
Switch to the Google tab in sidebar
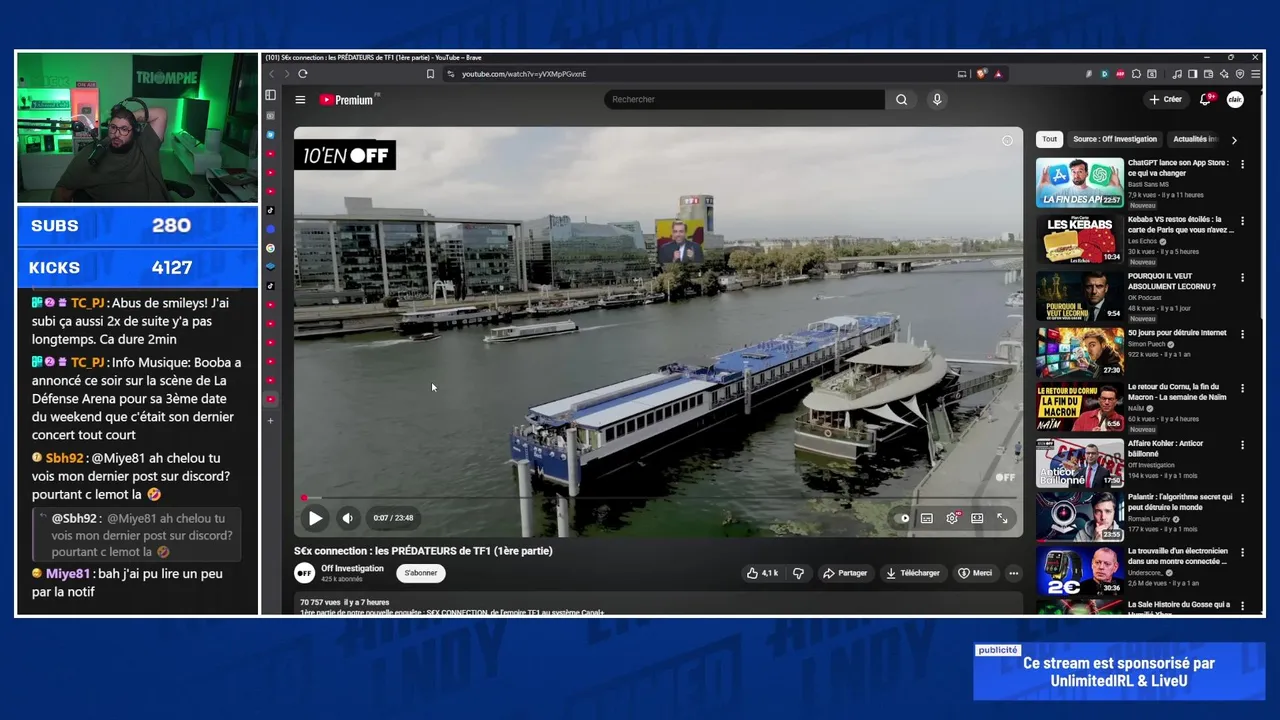pos(270,248)
